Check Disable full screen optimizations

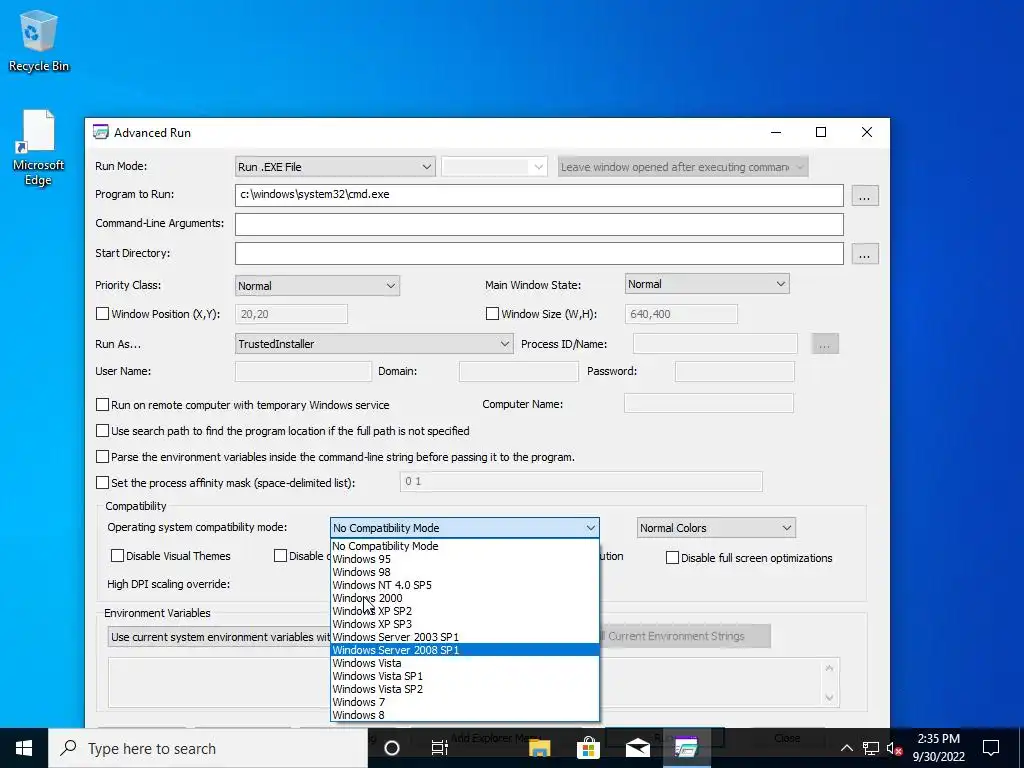tap(672, 558)
